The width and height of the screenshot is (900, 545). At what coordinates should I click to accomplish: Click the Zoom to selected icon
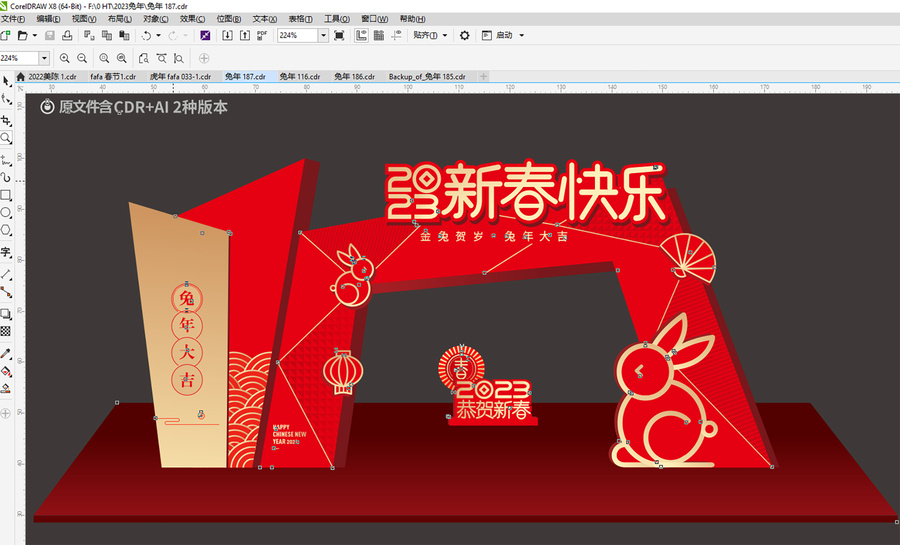click(x=104, y=58)
